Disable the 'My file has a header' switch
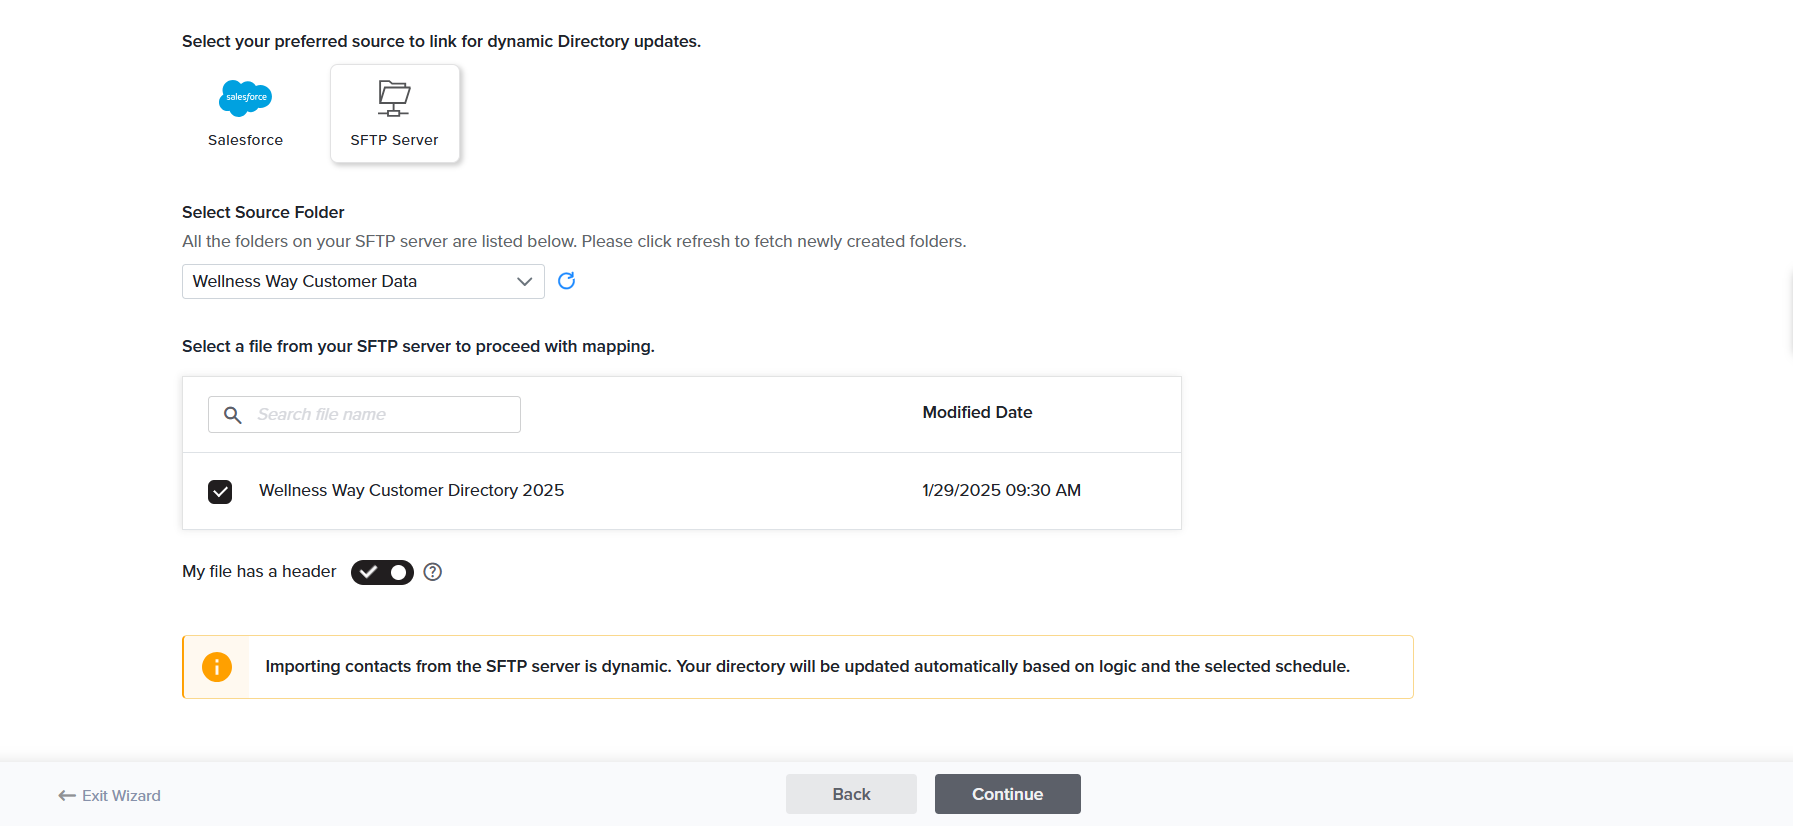The image size is (1793, 826). point(382,572)
